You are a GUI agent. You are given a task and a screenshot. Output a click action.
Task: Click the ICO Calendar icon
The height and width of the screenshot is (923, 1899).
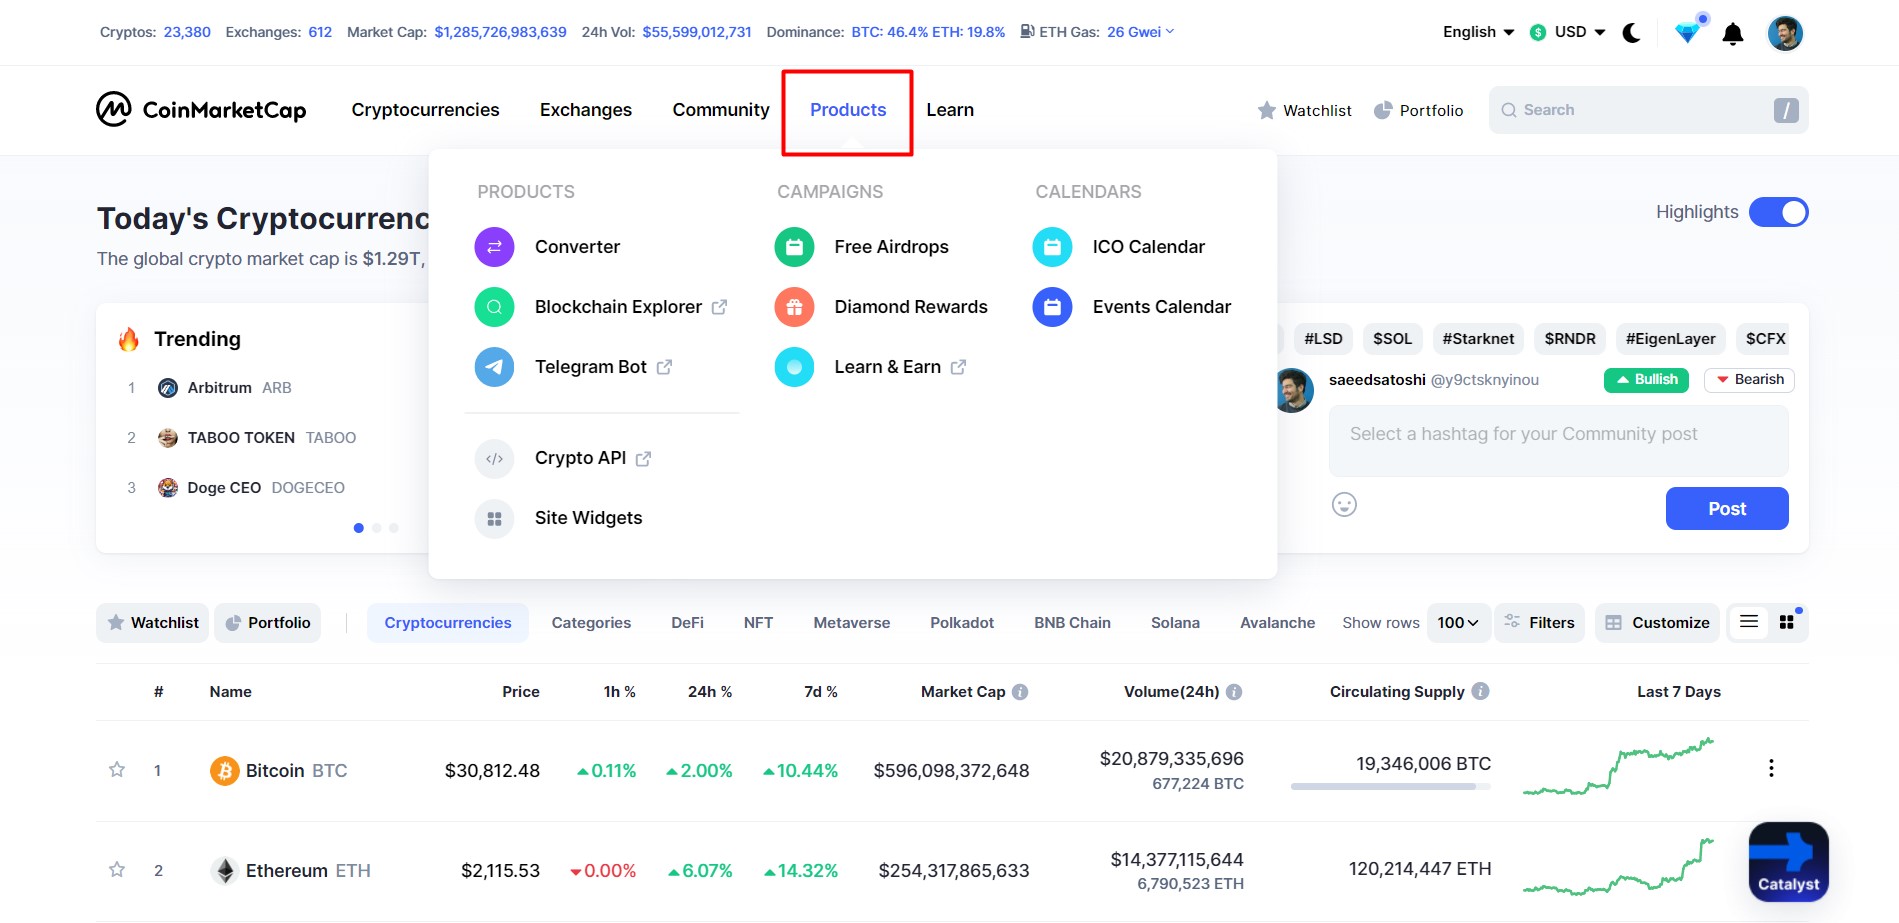(x=1052, y=247)
